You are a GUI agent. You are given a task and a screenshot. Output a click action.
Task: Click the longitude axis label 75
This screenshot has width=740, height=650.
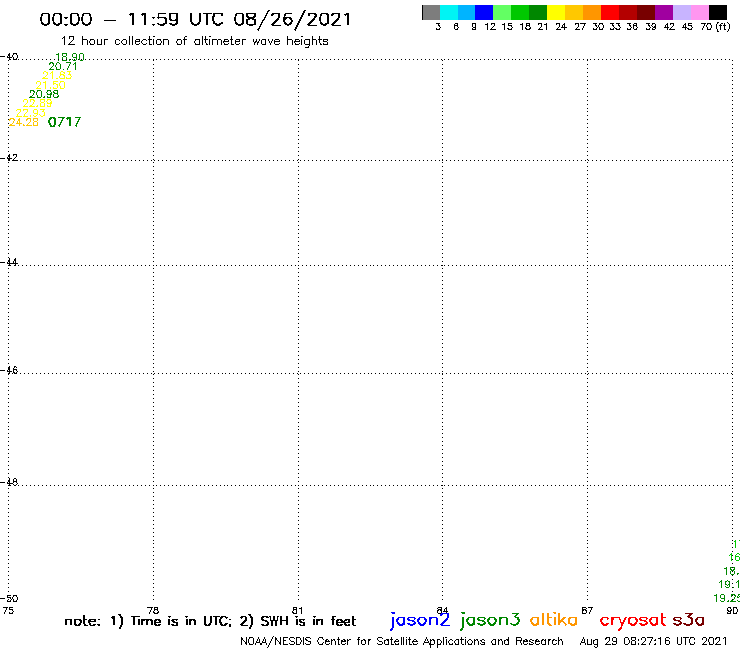click(x=8, y=611)
